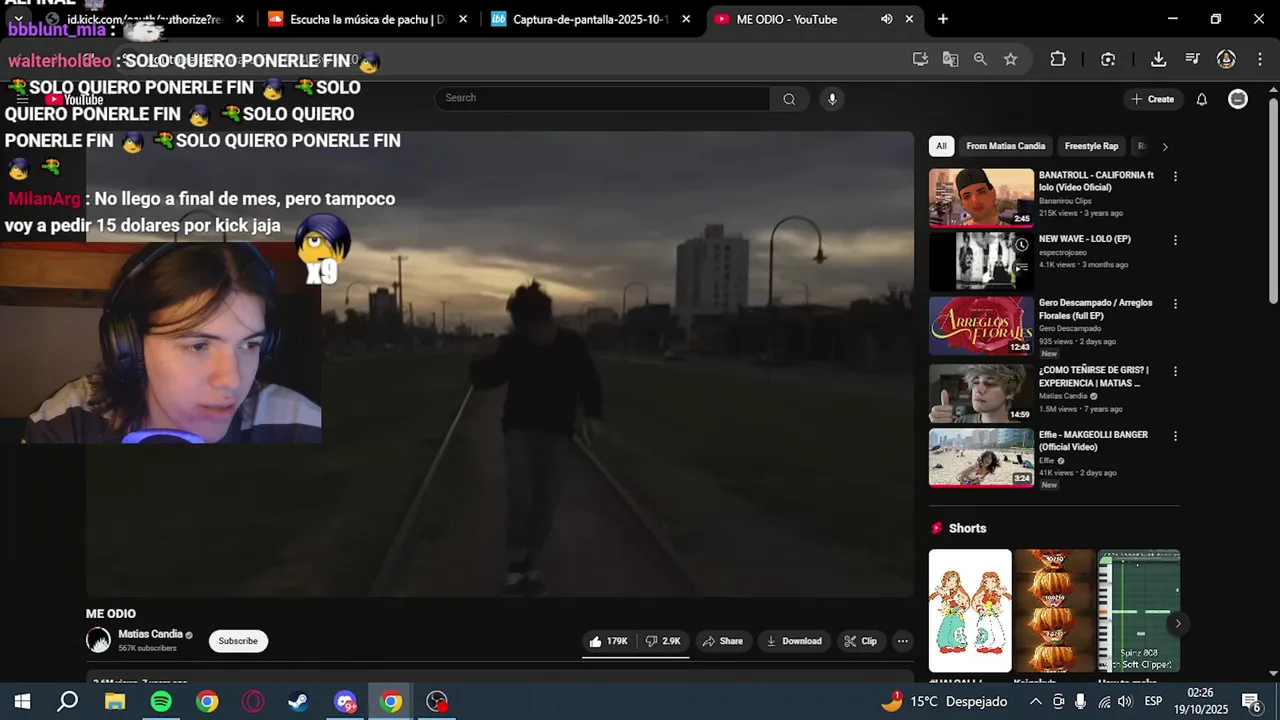Open the taskbar volume control
The height and width of the screenshot is (720, 1280).
point(1124,702)
